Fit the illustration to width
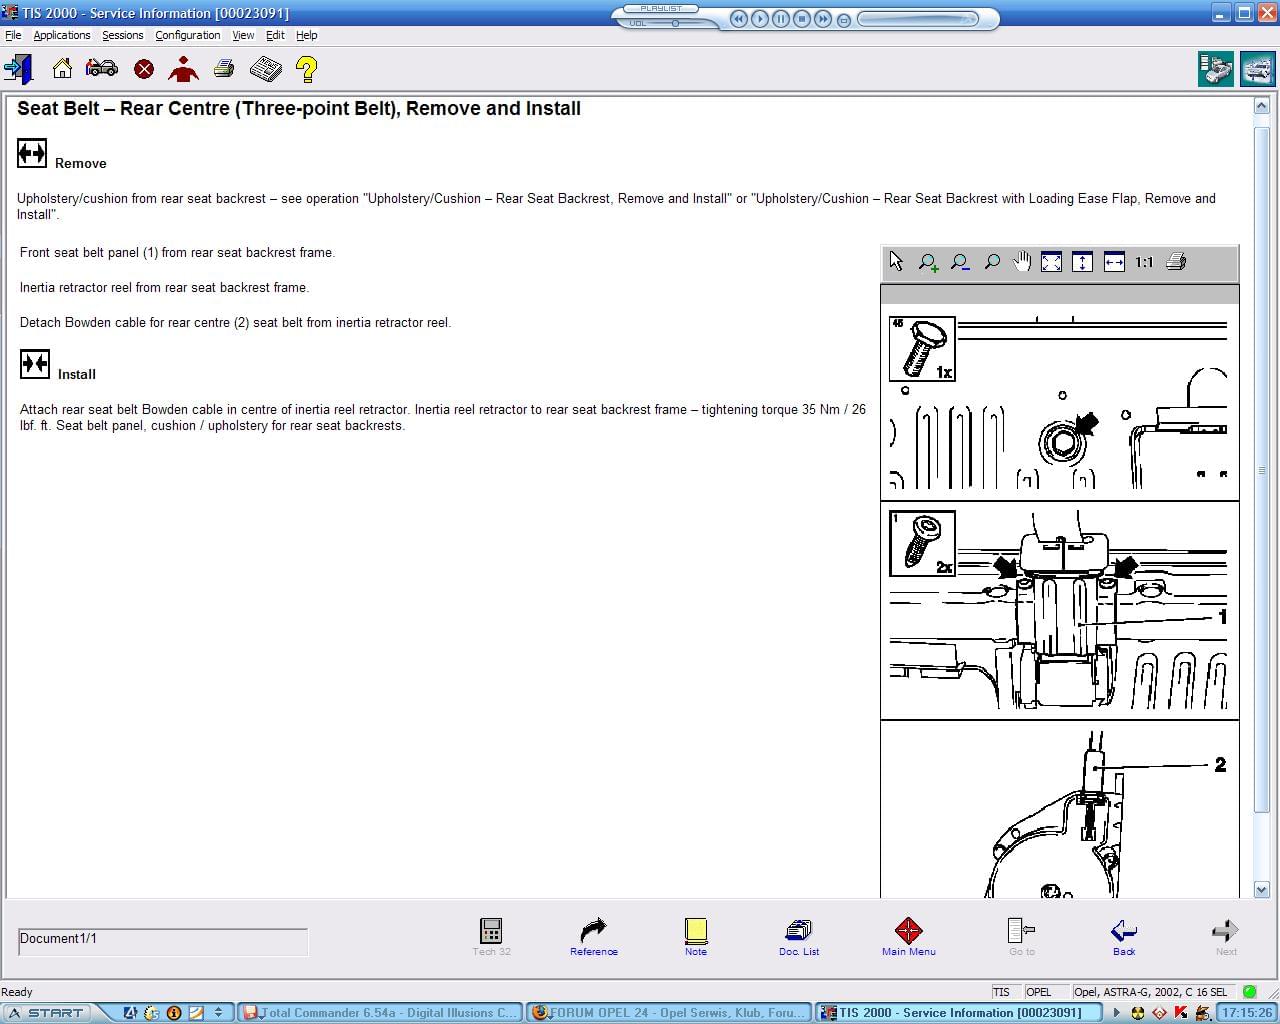This screenshot has width=1280, height=1024. tap(1114, 262)
